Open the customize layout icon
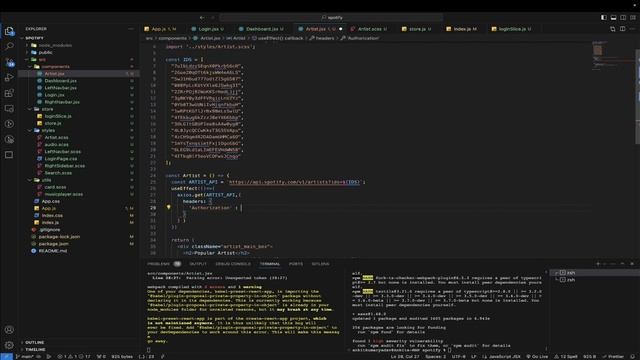 point(633,18)
